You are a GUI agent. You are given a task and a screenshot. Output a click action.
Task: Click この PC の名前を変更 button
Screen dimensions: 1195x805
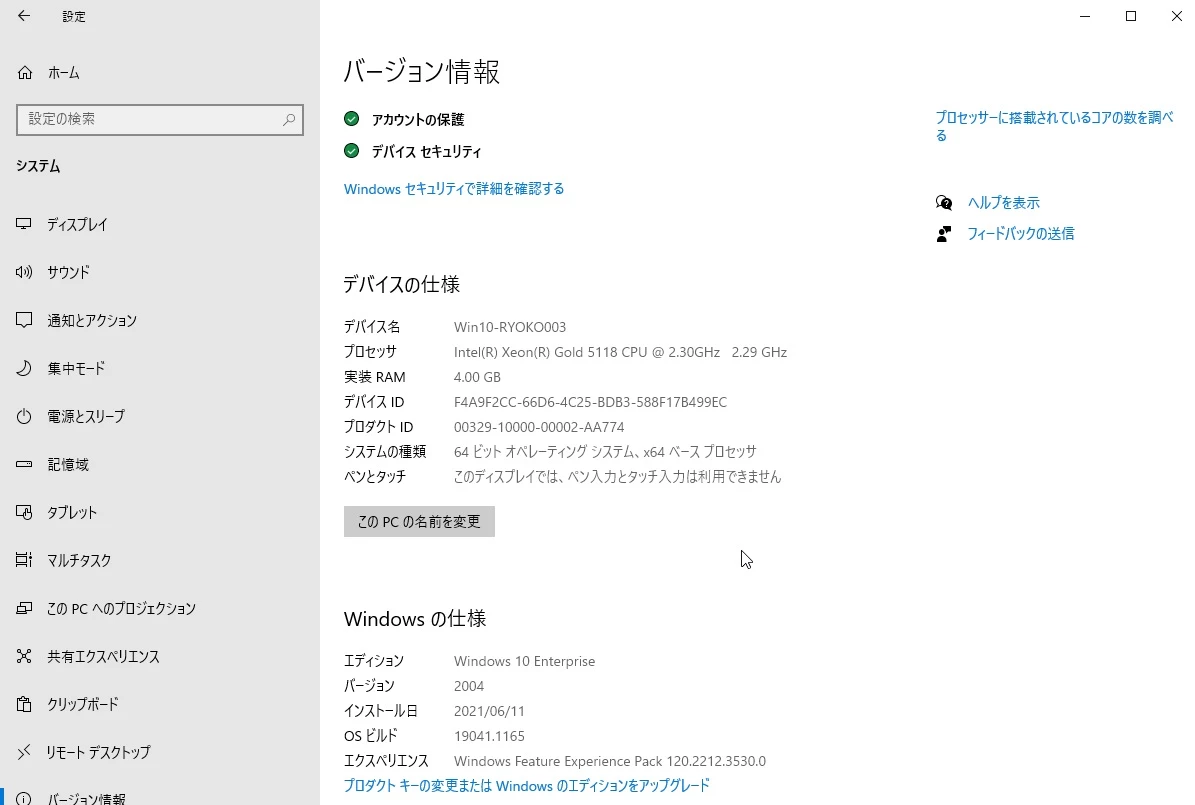click(419, 521)
